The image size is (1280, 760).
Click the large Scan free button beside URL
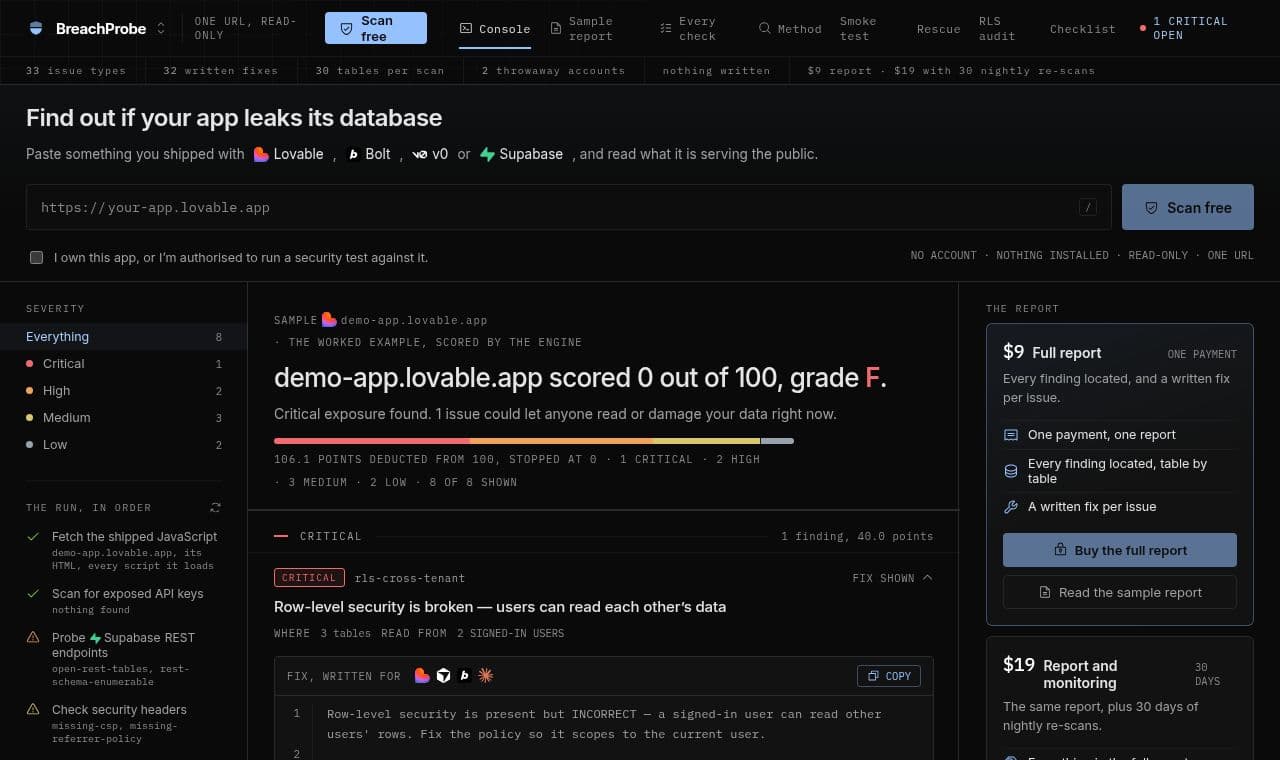1187,207
